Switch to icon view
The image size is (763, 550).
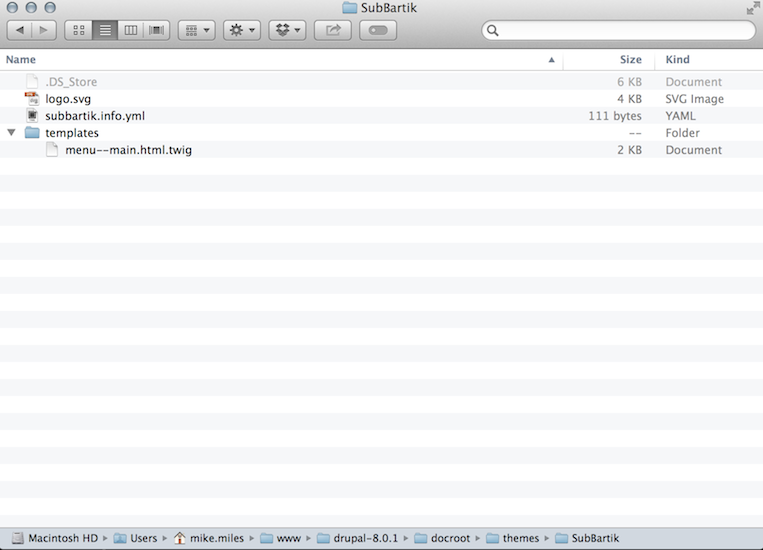[79, 31]
